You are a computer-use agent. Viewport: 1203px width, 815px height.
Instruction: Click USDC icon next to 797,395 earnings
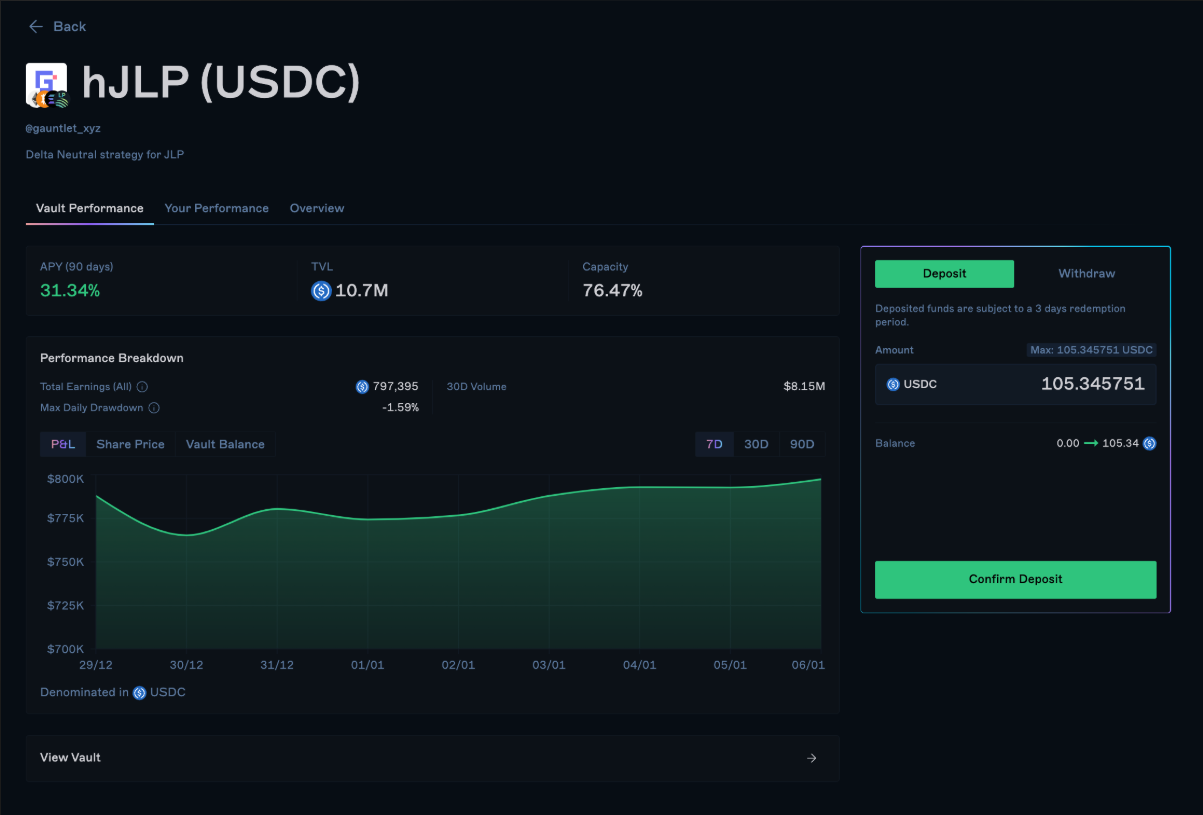tap(362, 387)
